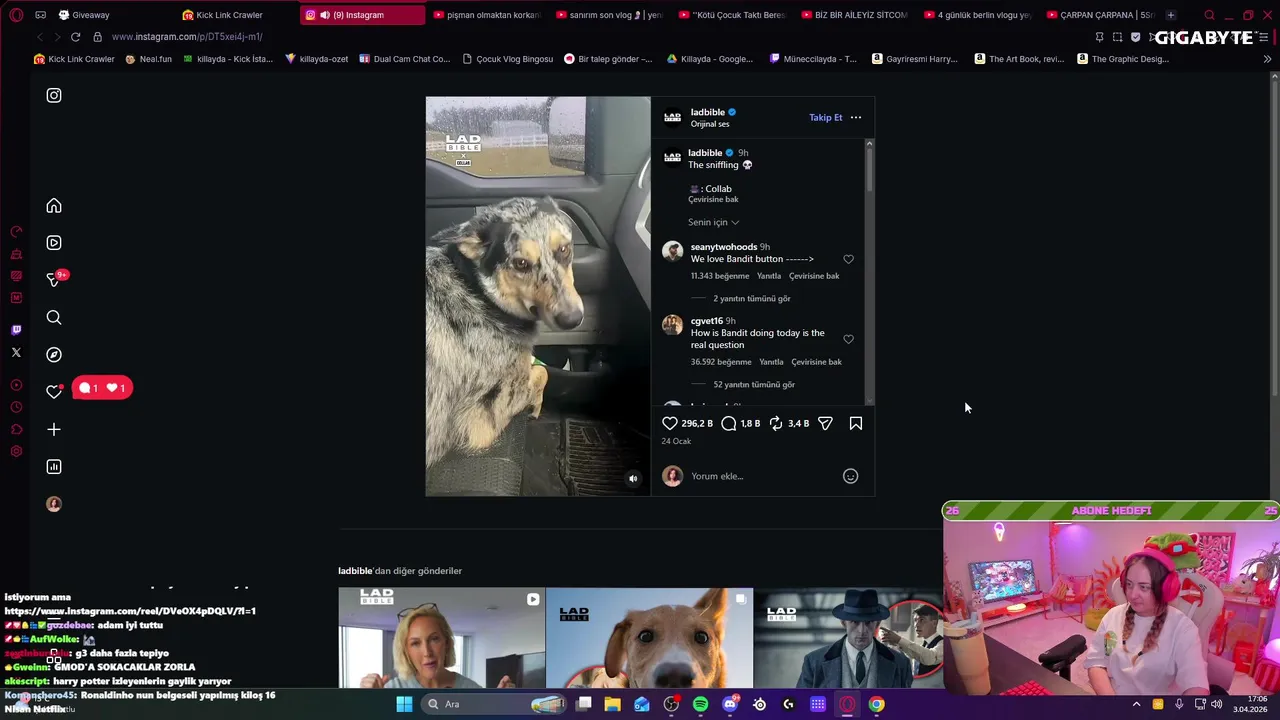
Task: Click the Windows taskbar search box
Action: click(x=494, y=704)
